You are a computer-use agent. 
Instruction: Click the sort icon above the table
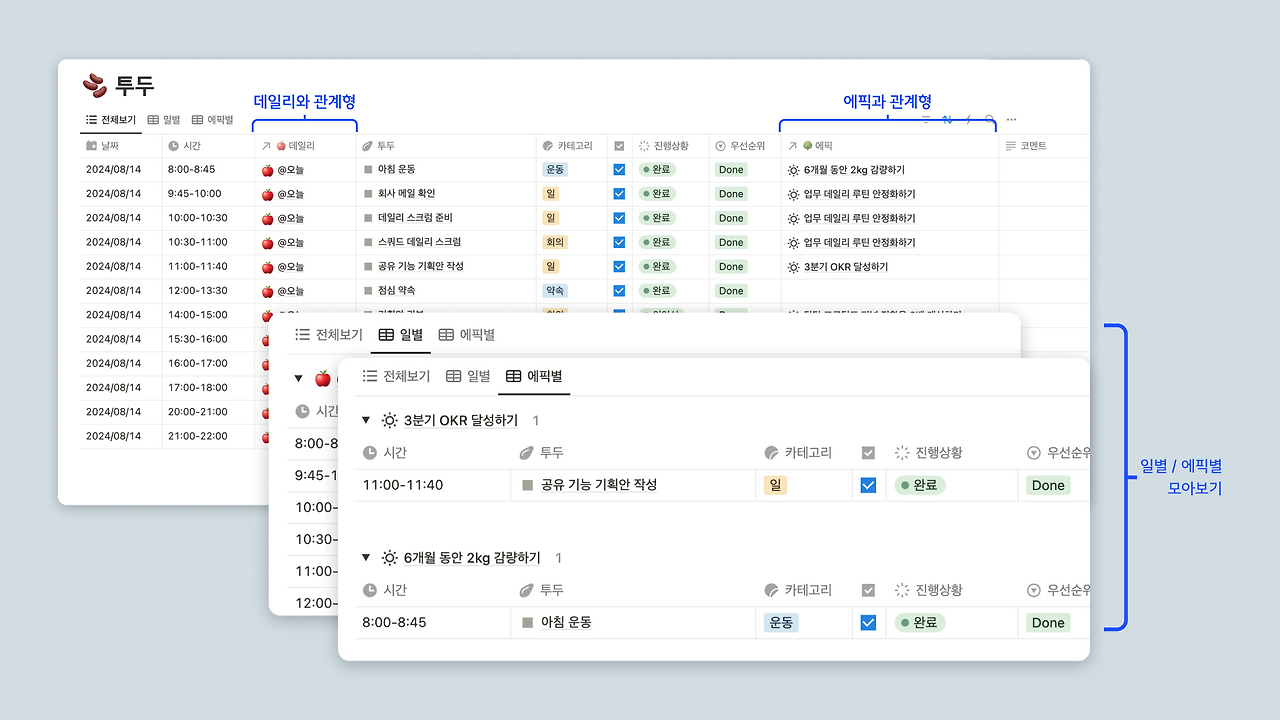coord(947,120)
